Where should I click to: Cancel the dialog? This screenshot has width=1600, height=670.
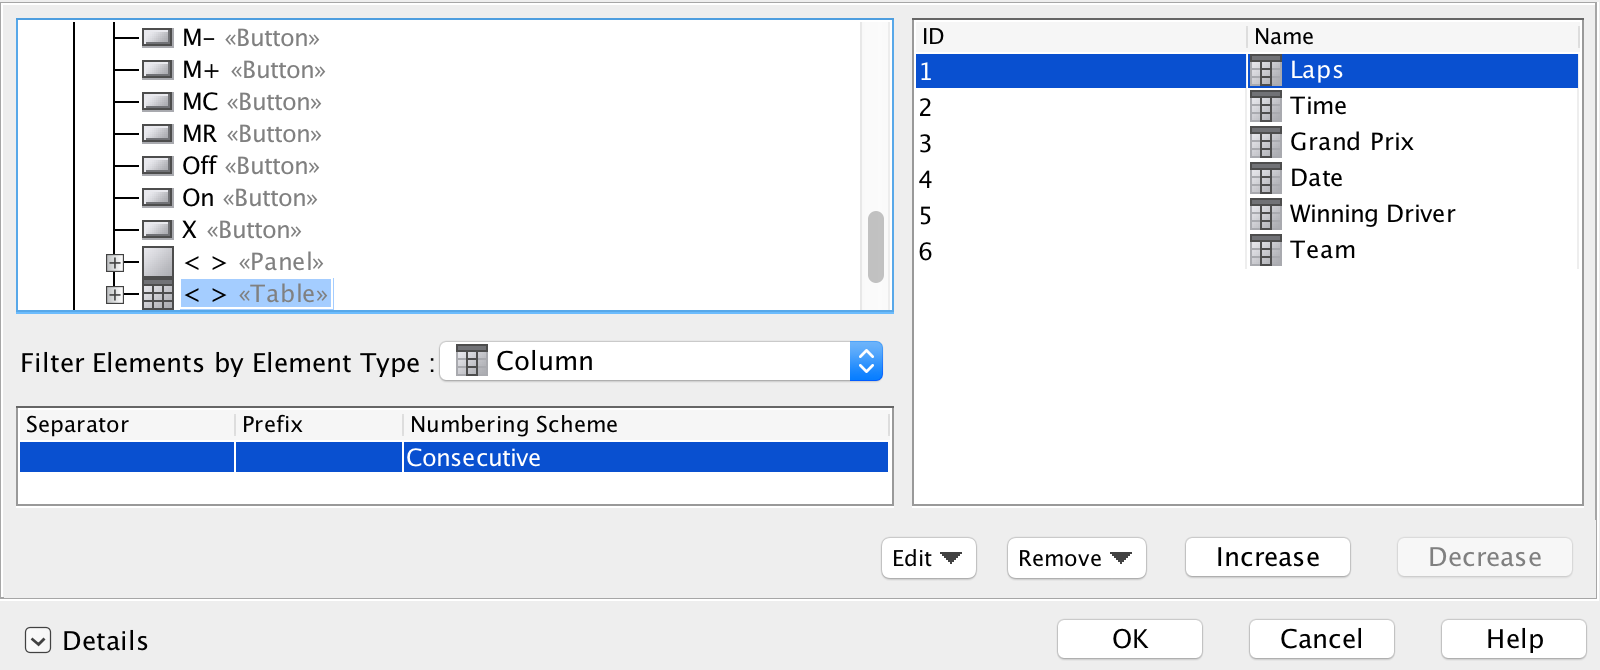coord(1321,639)
